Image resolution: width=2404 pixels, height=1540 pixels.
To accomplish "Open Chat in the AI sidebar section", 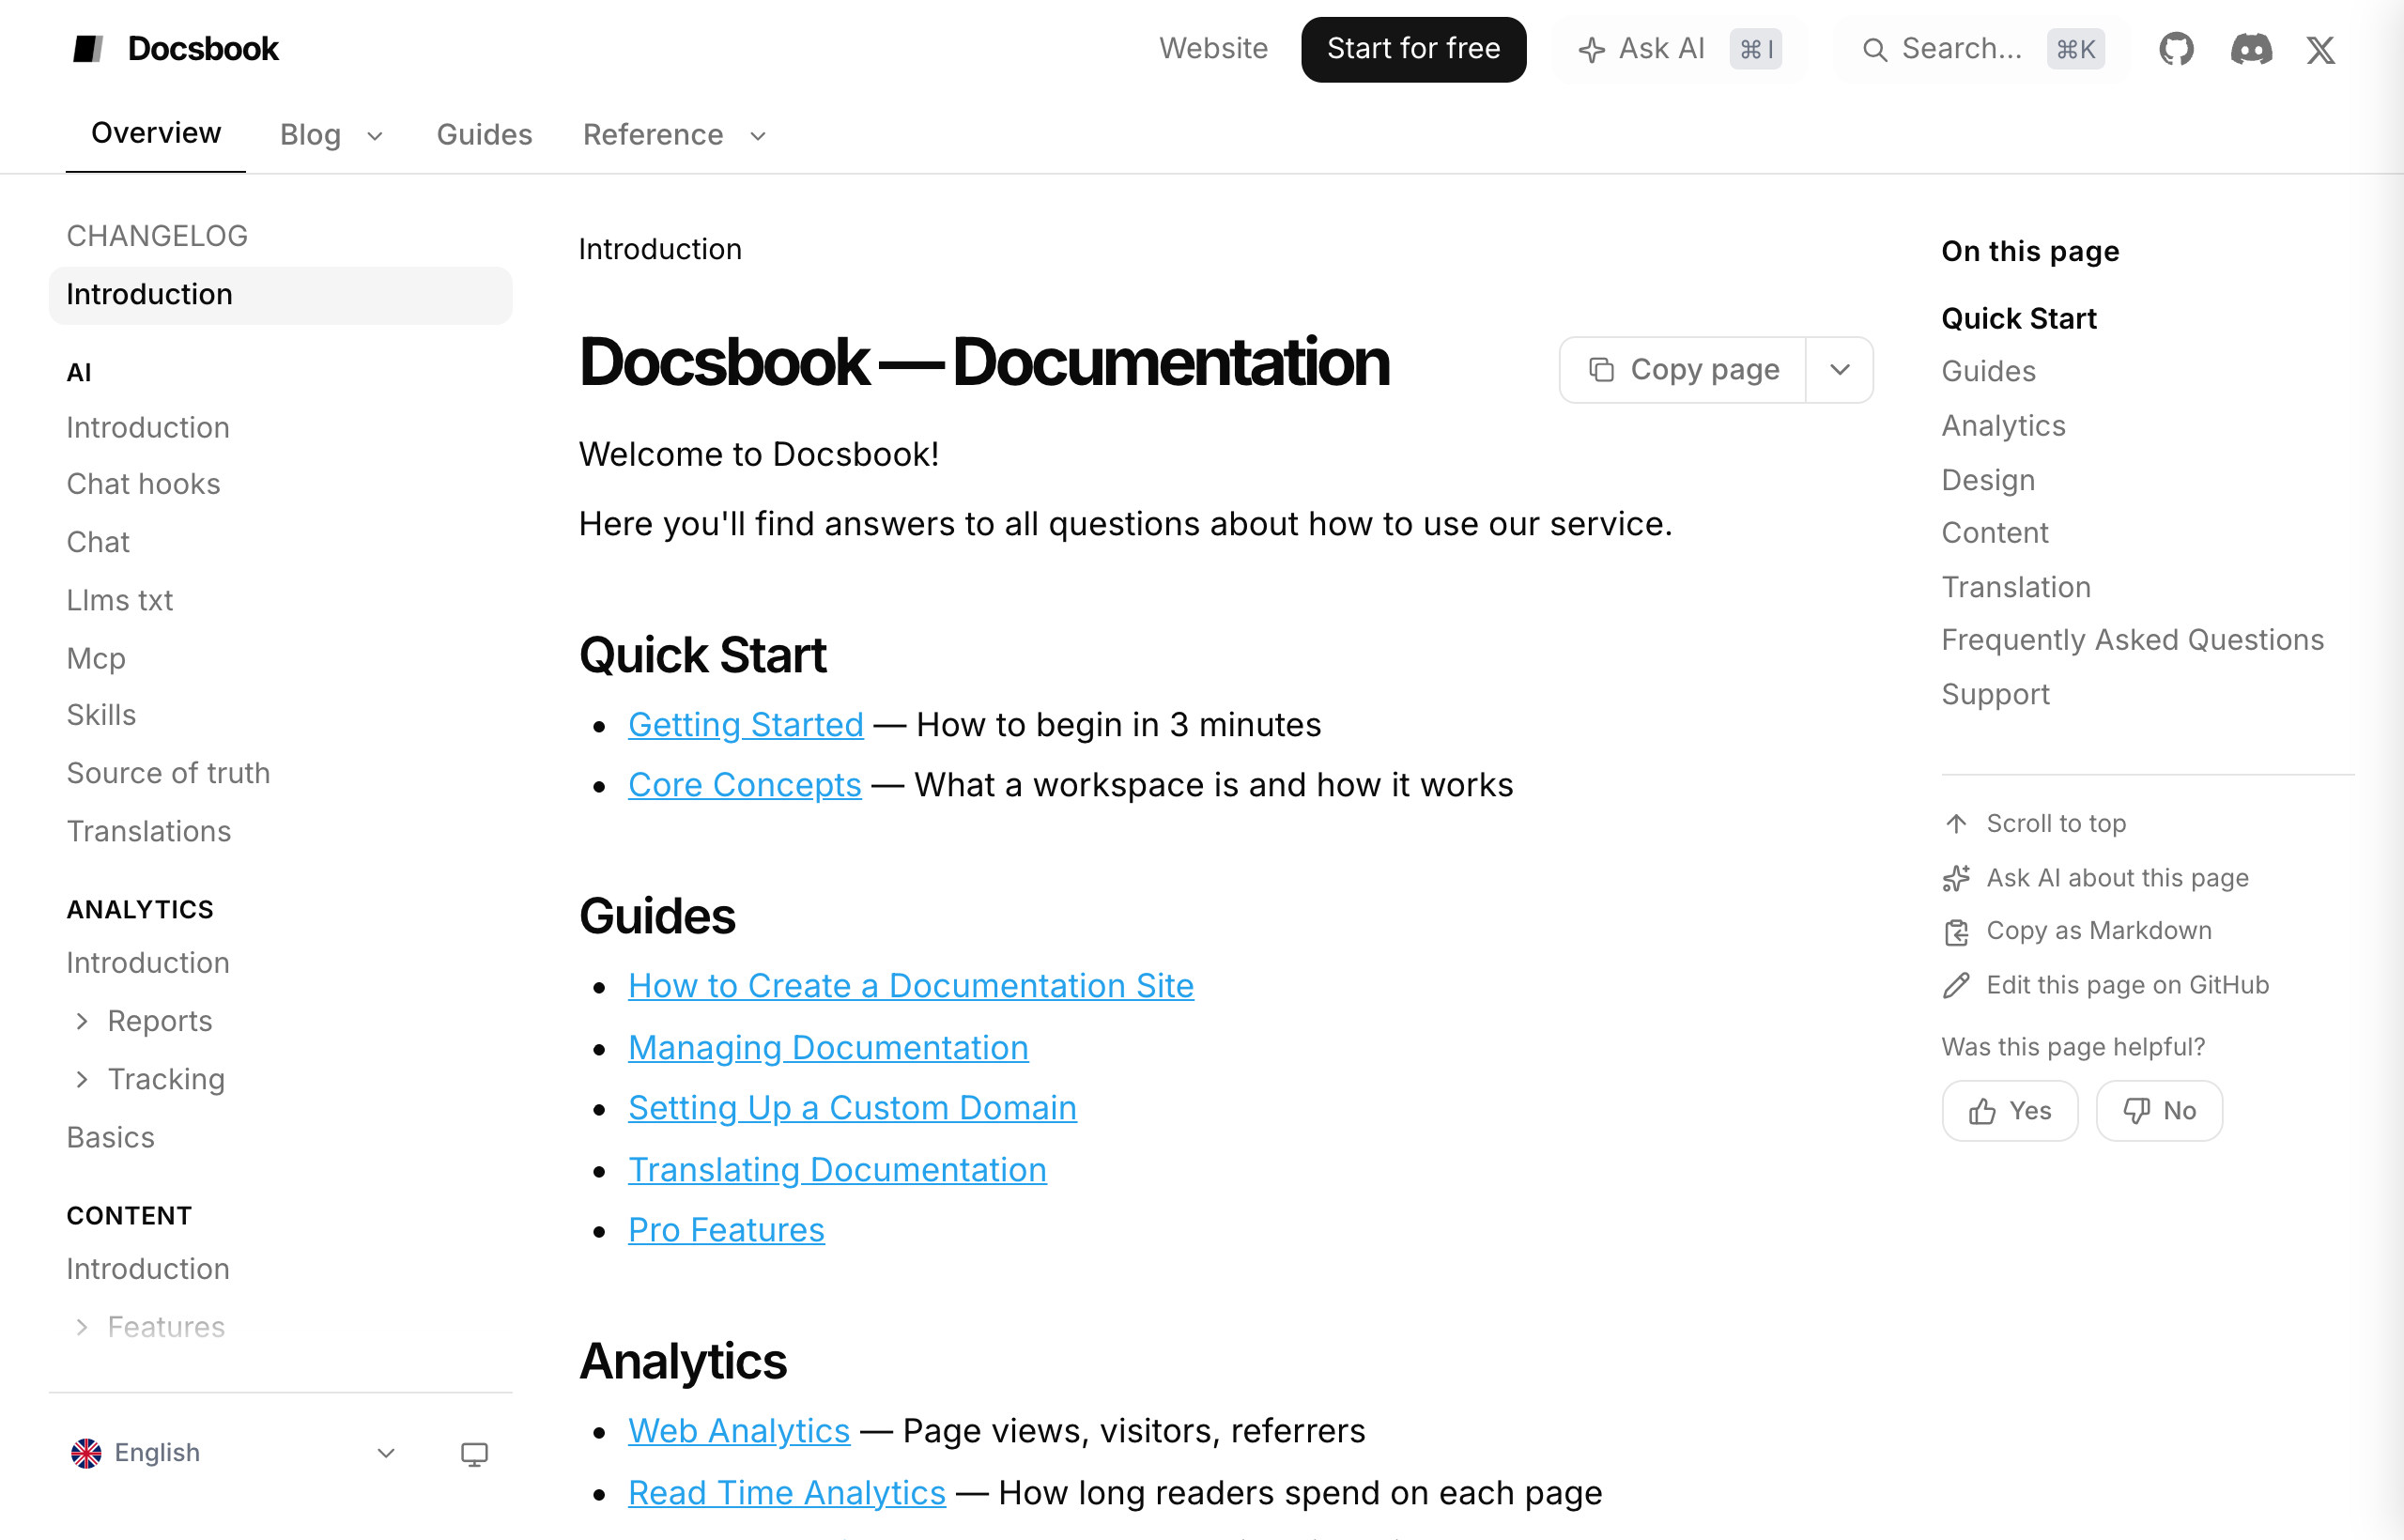I will (x=98, y=542).
